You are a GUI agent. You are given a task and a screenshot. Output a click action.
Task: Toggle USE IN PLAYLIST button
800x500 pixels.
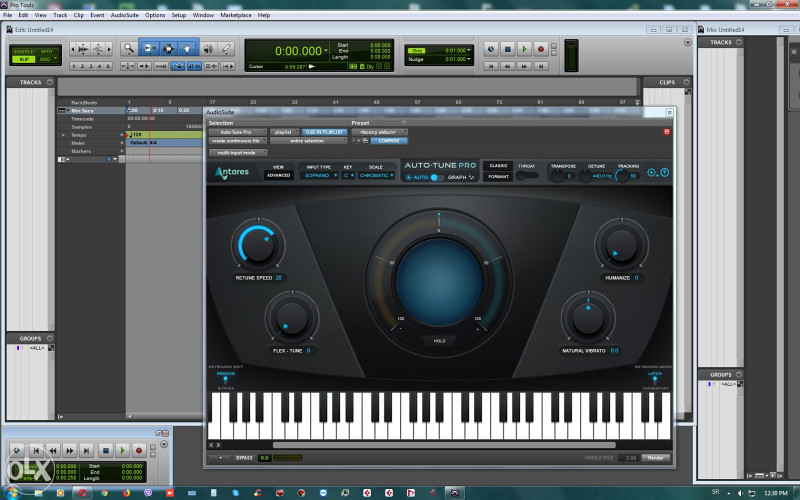click(324, 132)
